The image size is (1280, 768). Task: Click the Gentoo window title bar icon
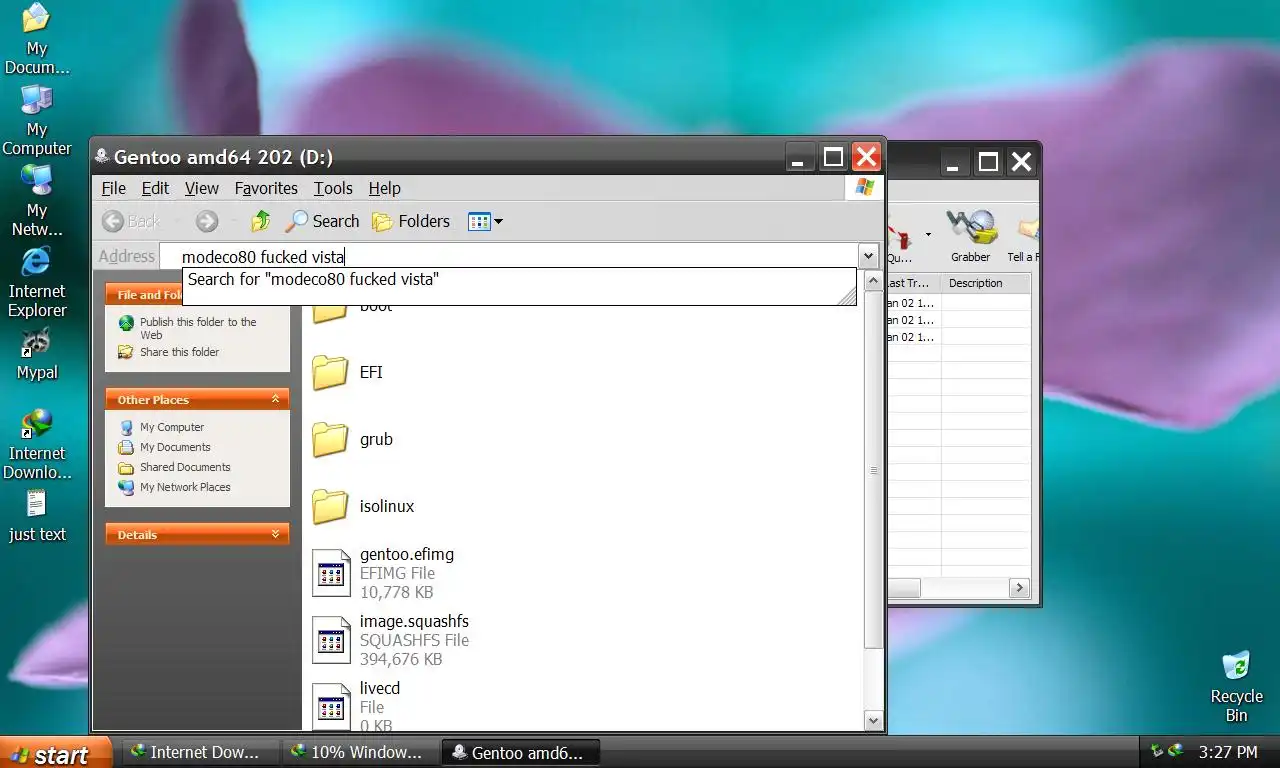[x=102, y=156]
